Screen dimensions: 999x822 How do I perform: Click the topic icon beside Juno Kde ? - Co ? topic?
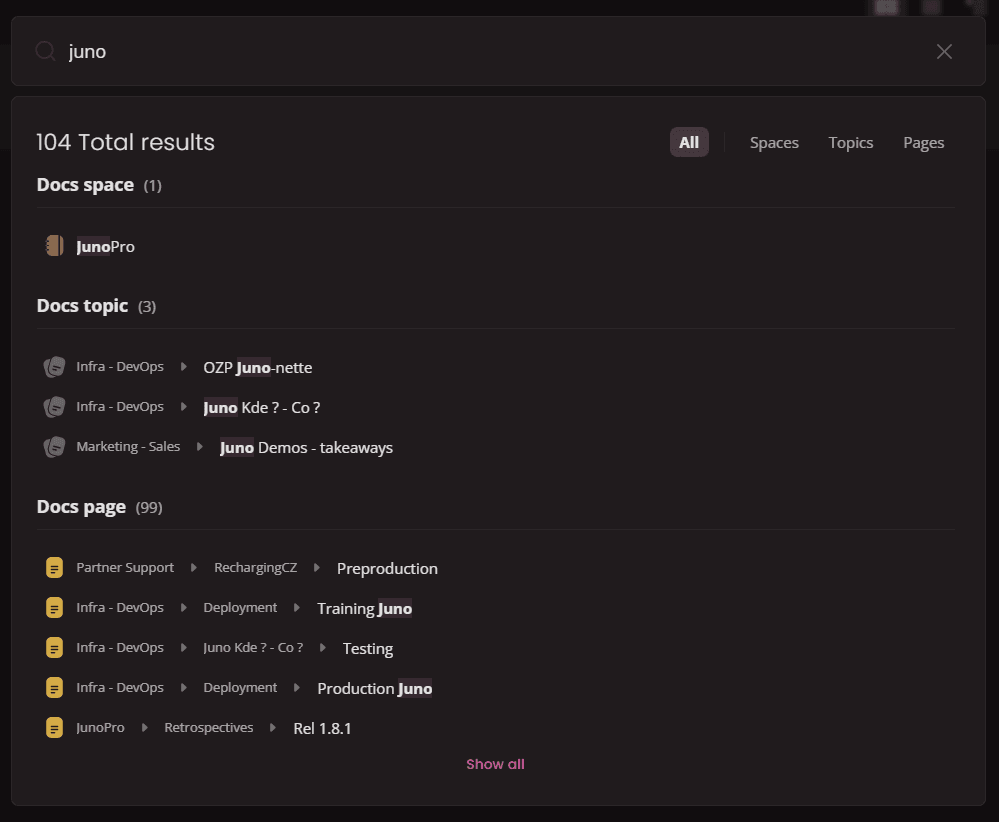[x=54, y=407]
